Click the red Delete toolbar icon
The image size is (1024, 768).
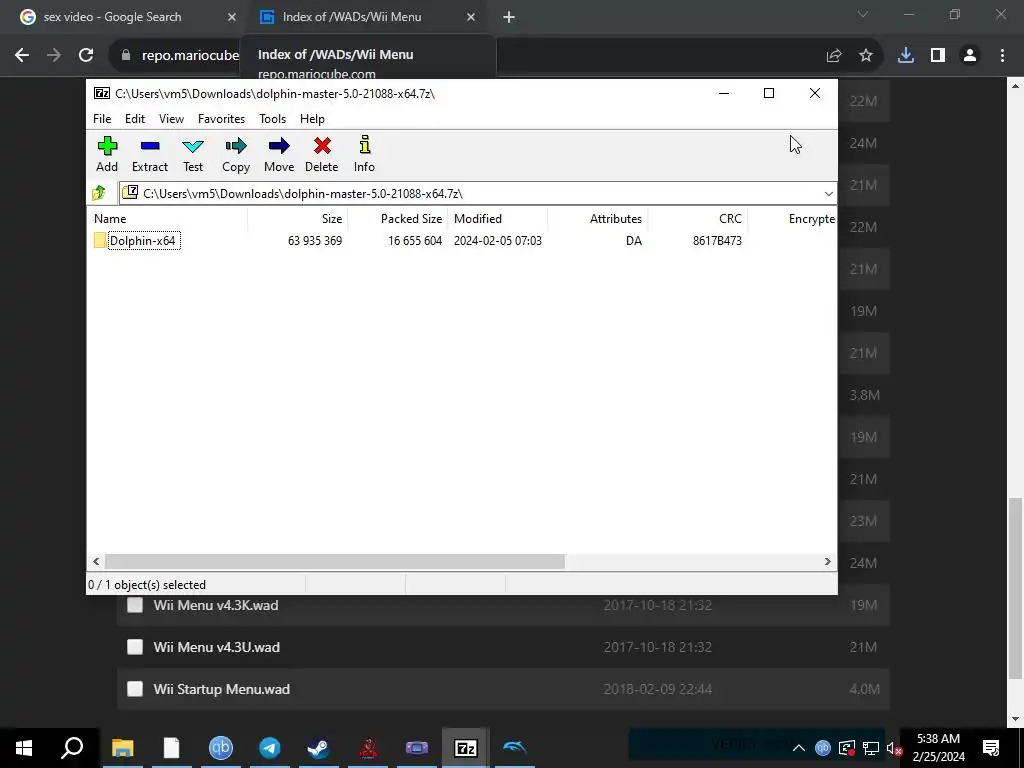point(322,153)
